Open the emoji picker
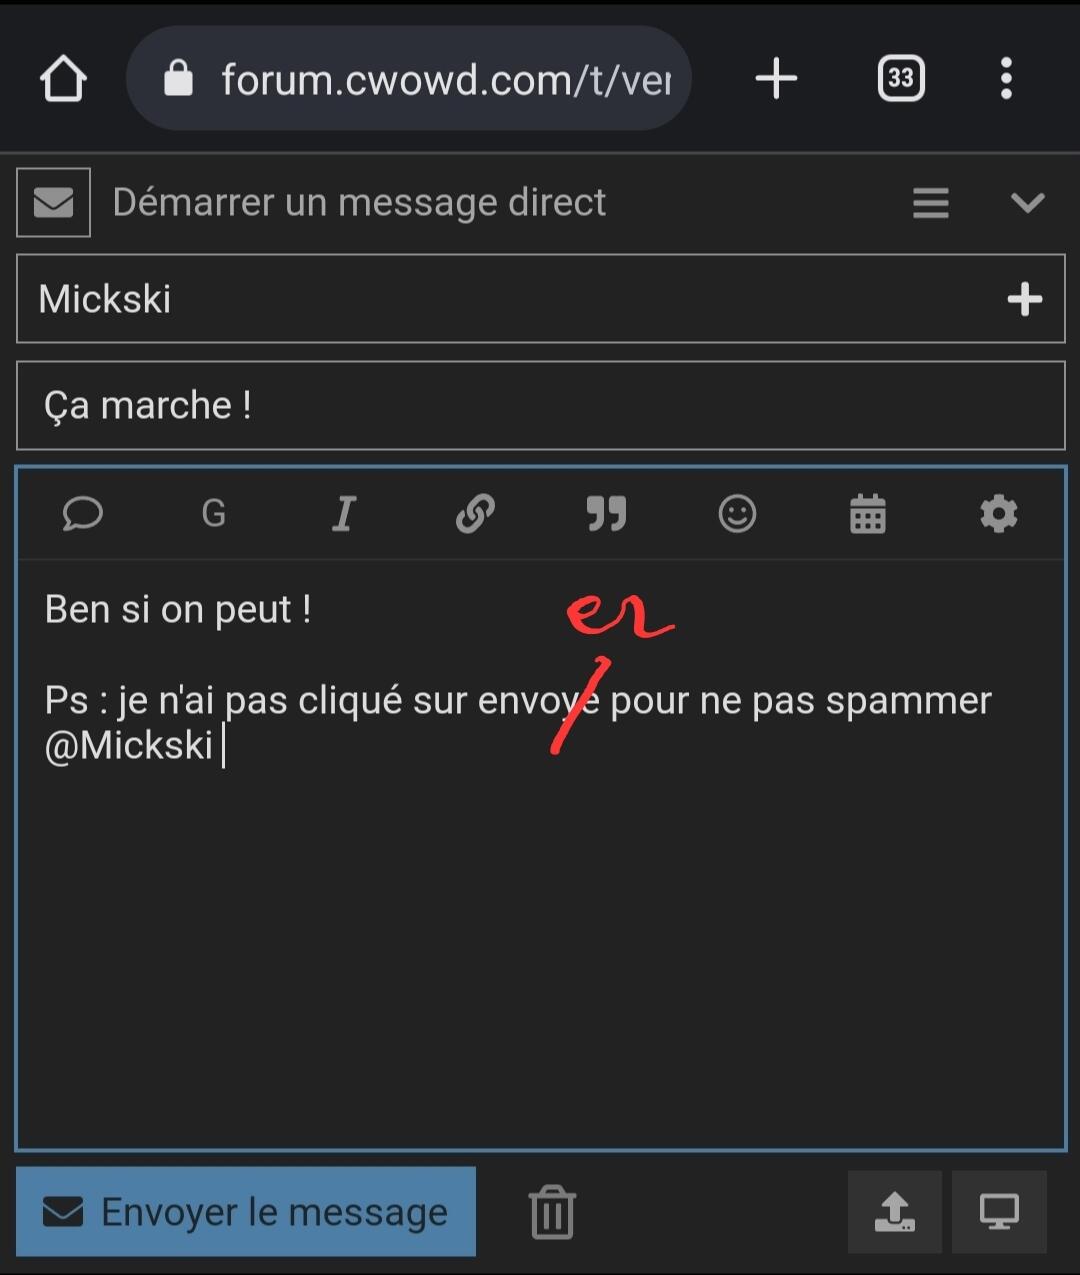The image size is (1080, 1275). pyautogui.click(x=737, y=514)
